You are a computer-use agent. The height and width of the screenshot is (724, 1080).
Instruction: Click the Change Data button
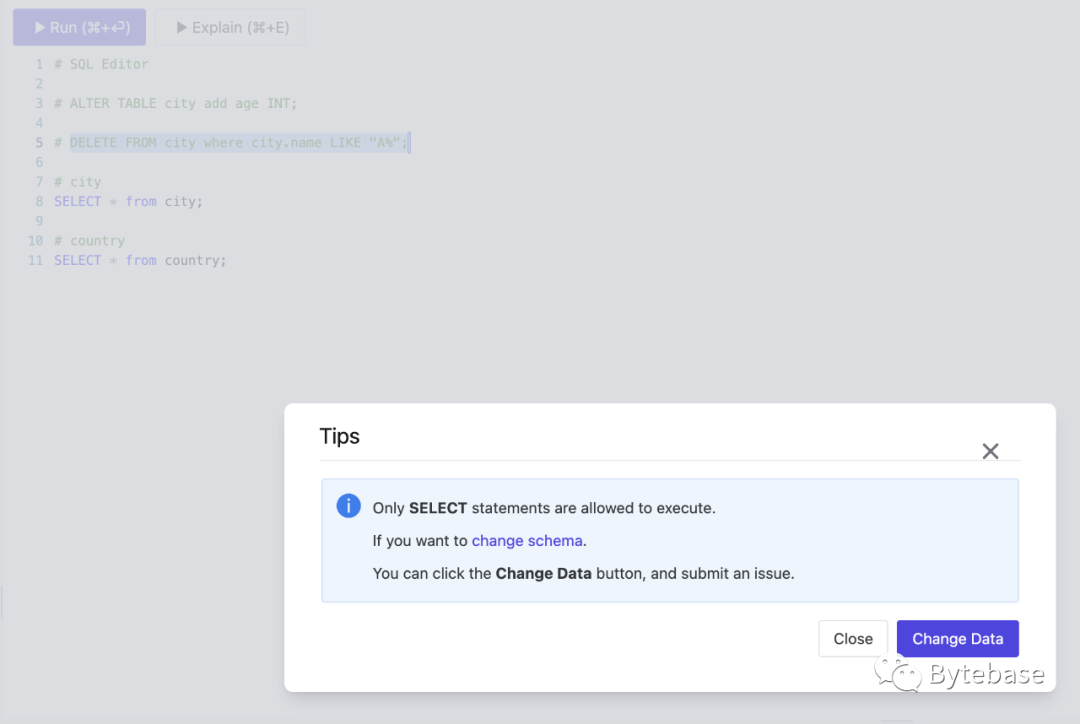point(957,639)
